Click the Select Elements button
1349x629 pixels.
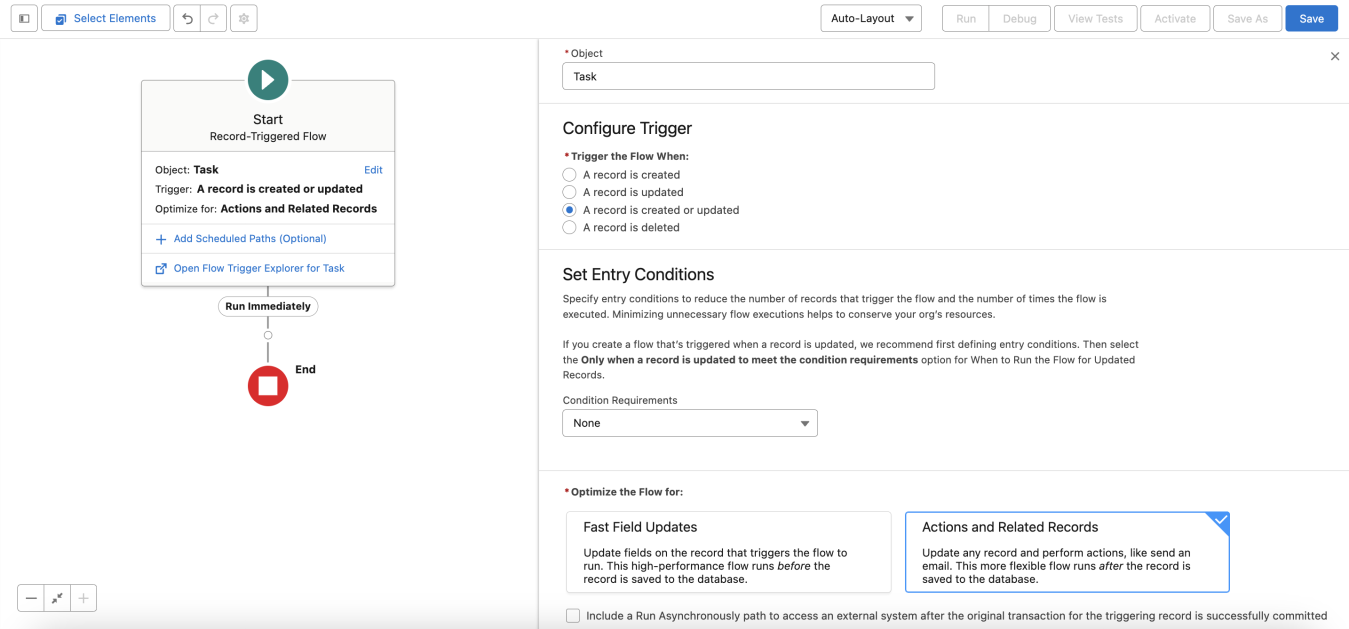click(105, 18)
